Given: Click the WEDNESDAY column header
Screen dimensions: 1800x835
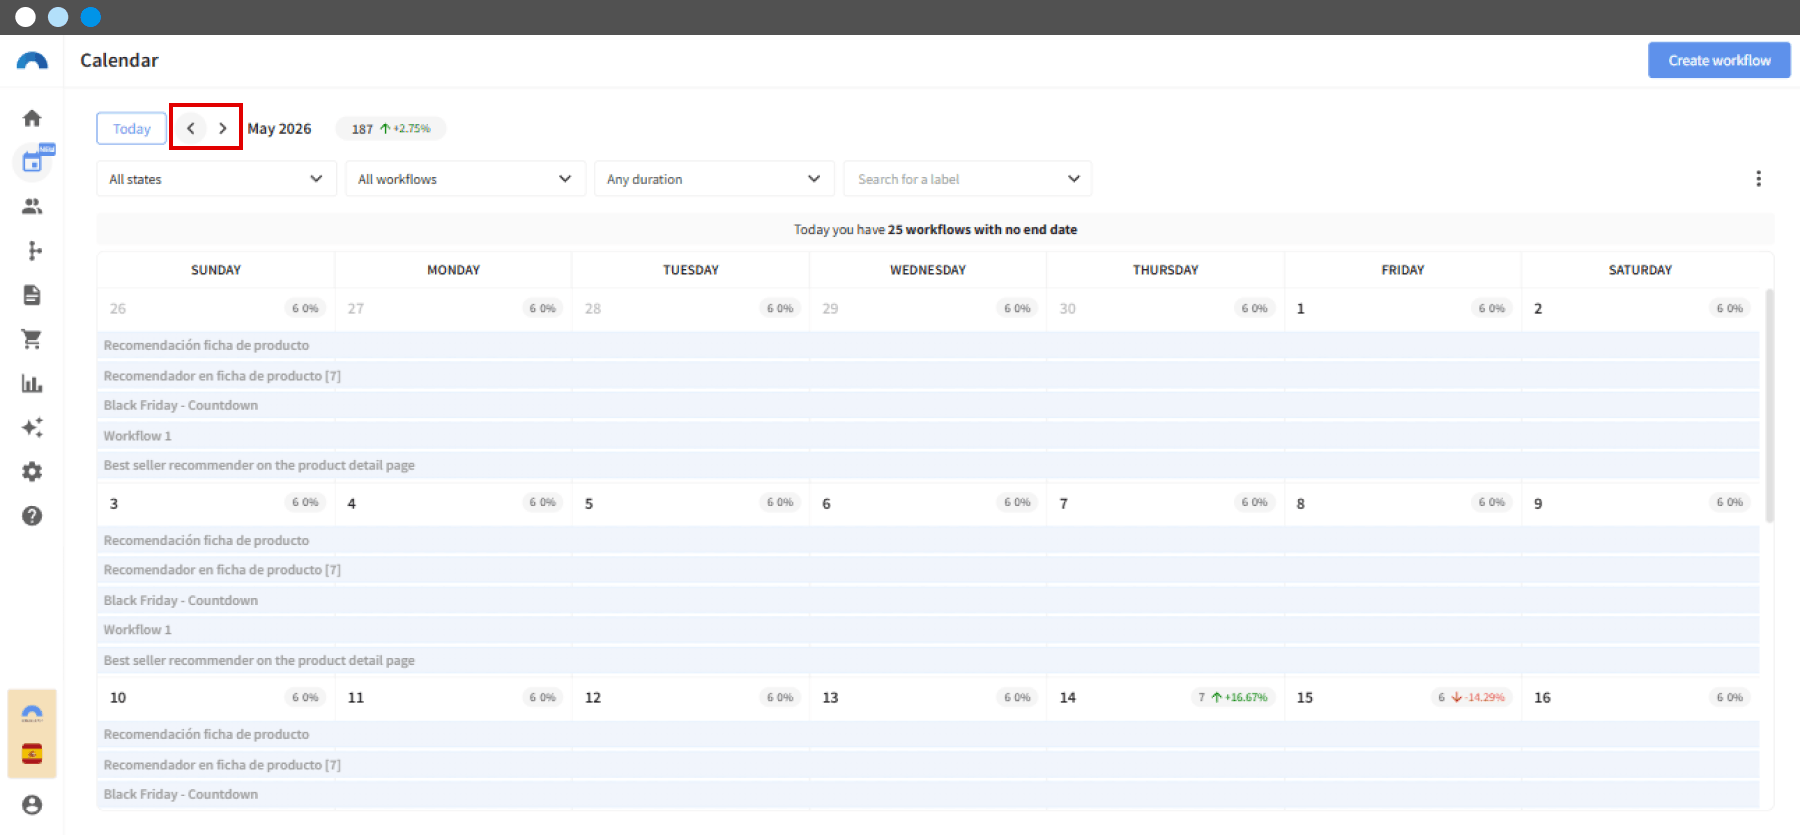Looking at the screenshot, I should coord(928,270).
